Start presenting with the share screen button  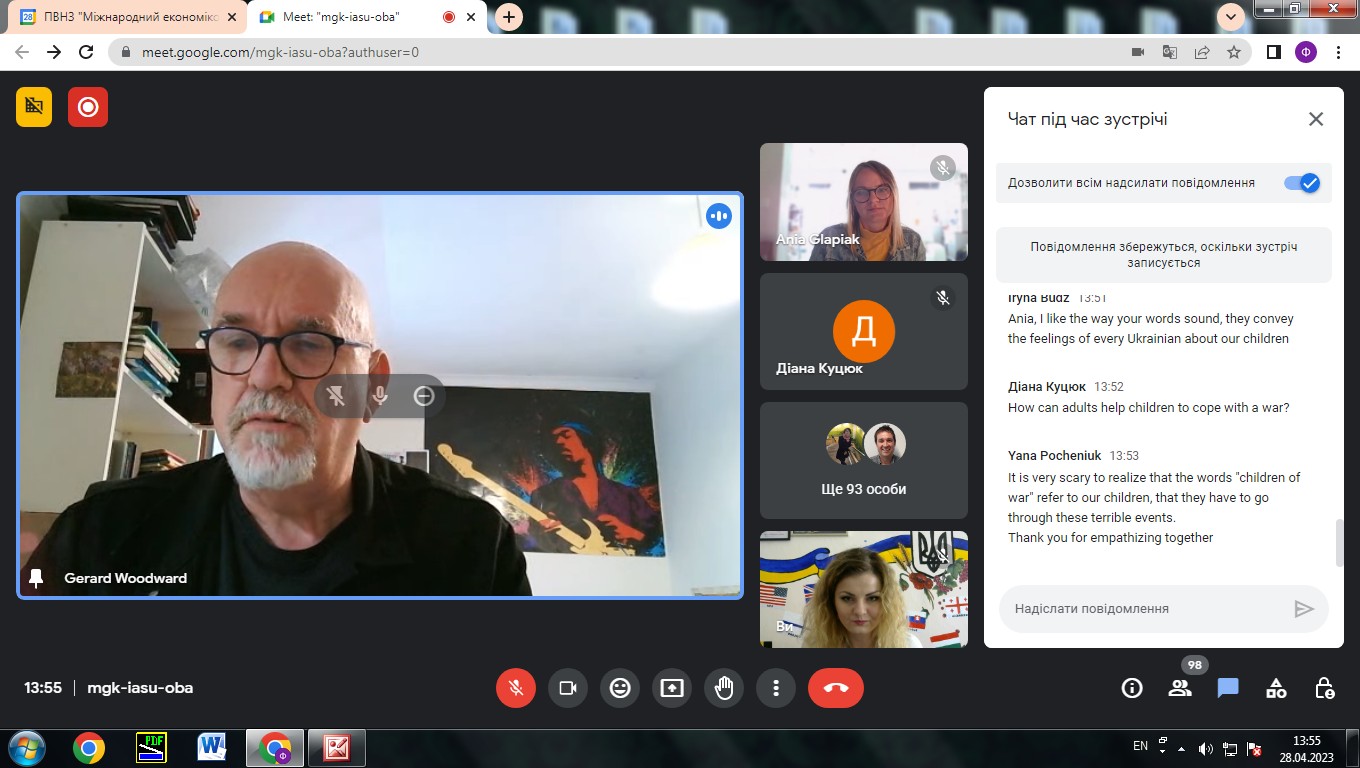672,688
